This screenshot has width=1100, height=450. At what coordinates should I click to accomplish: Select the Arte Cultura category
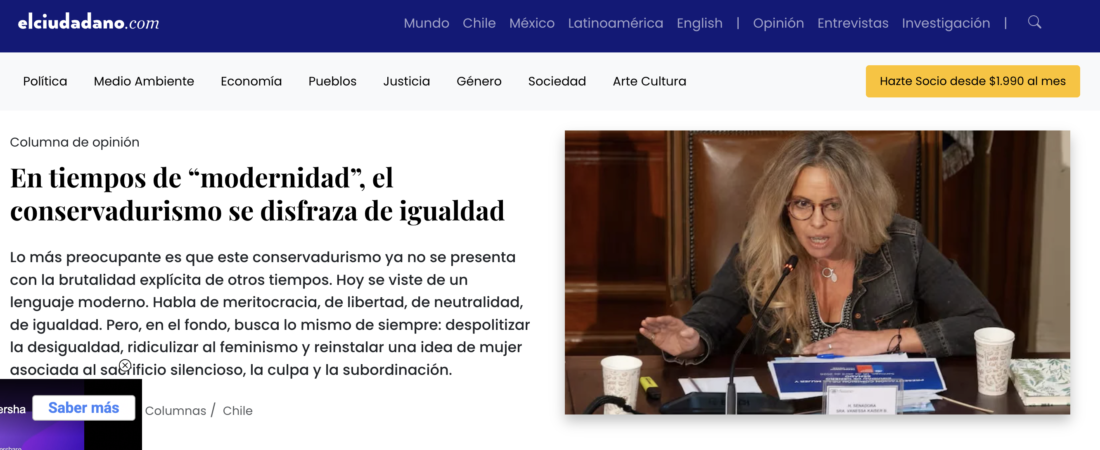pos(650,81)
